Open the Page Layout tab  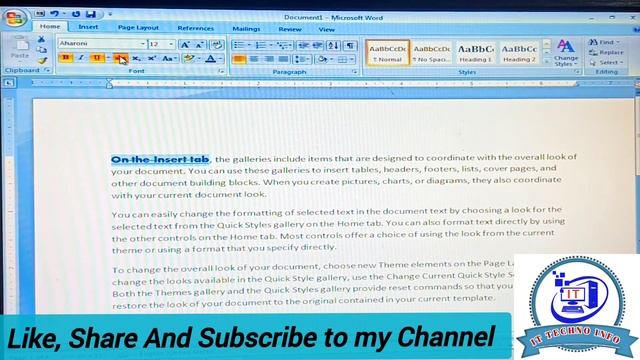(138, 28)
